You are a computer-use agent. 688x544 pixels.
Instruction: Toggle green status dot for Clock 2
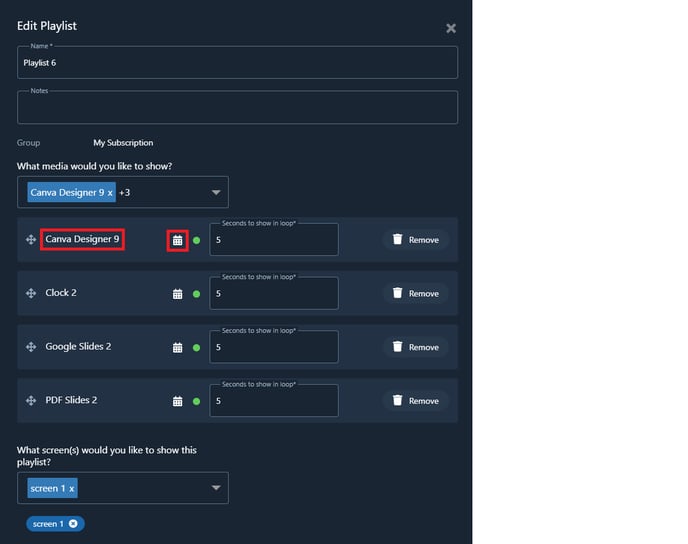click(x=197, y=294)
